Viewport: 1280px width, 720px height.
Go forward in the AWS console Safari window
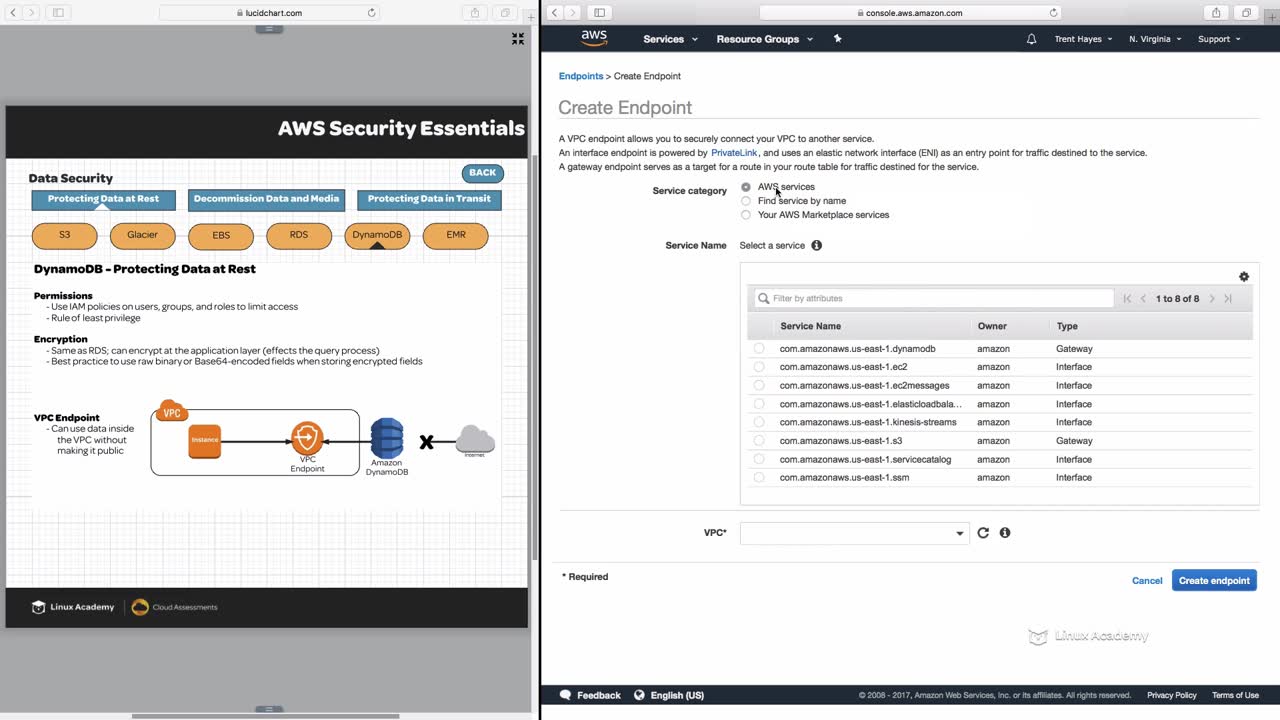coord(572,13)
